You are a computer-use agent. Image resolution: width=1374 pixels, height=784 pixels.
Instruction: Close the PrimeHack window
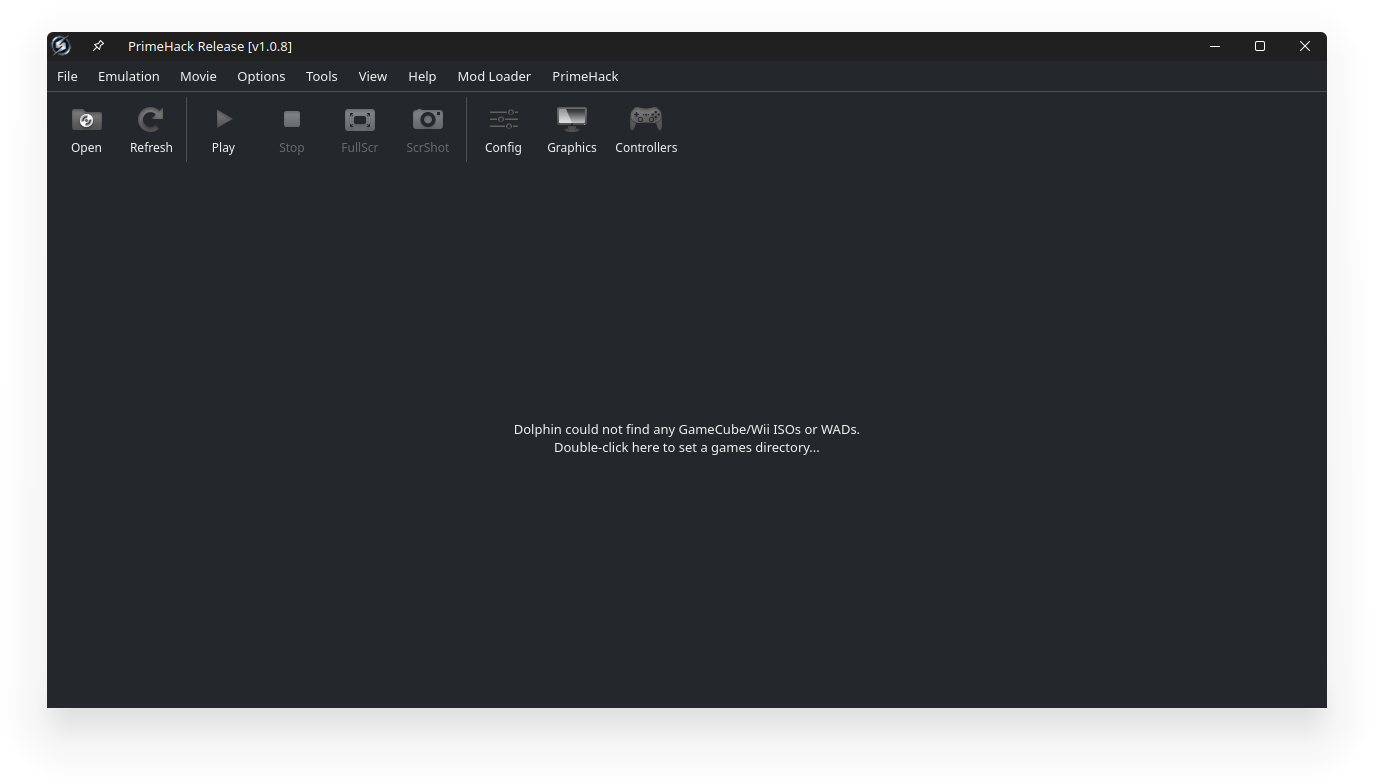click(x=1305, y=46)
